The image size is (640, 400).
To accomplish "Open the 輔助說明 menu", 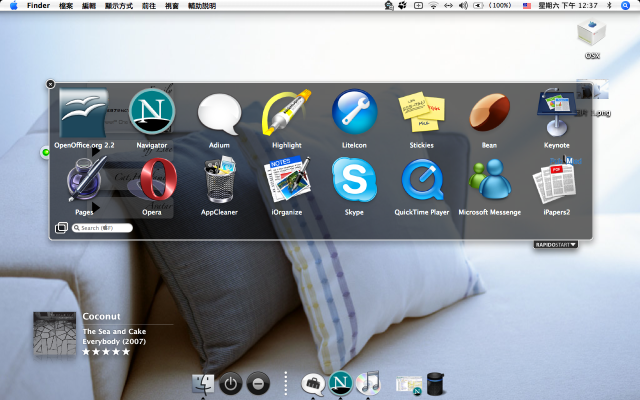I will click(202, 6).
